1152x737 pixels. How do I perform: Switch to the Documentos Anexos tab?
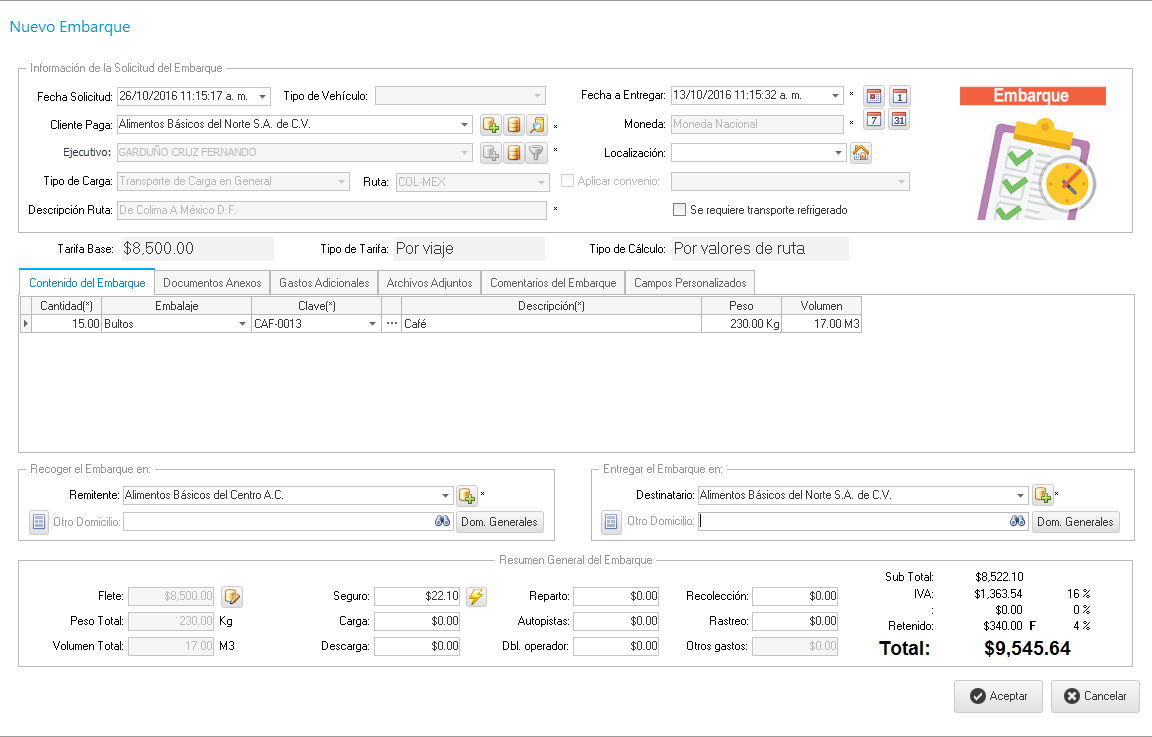212,283
